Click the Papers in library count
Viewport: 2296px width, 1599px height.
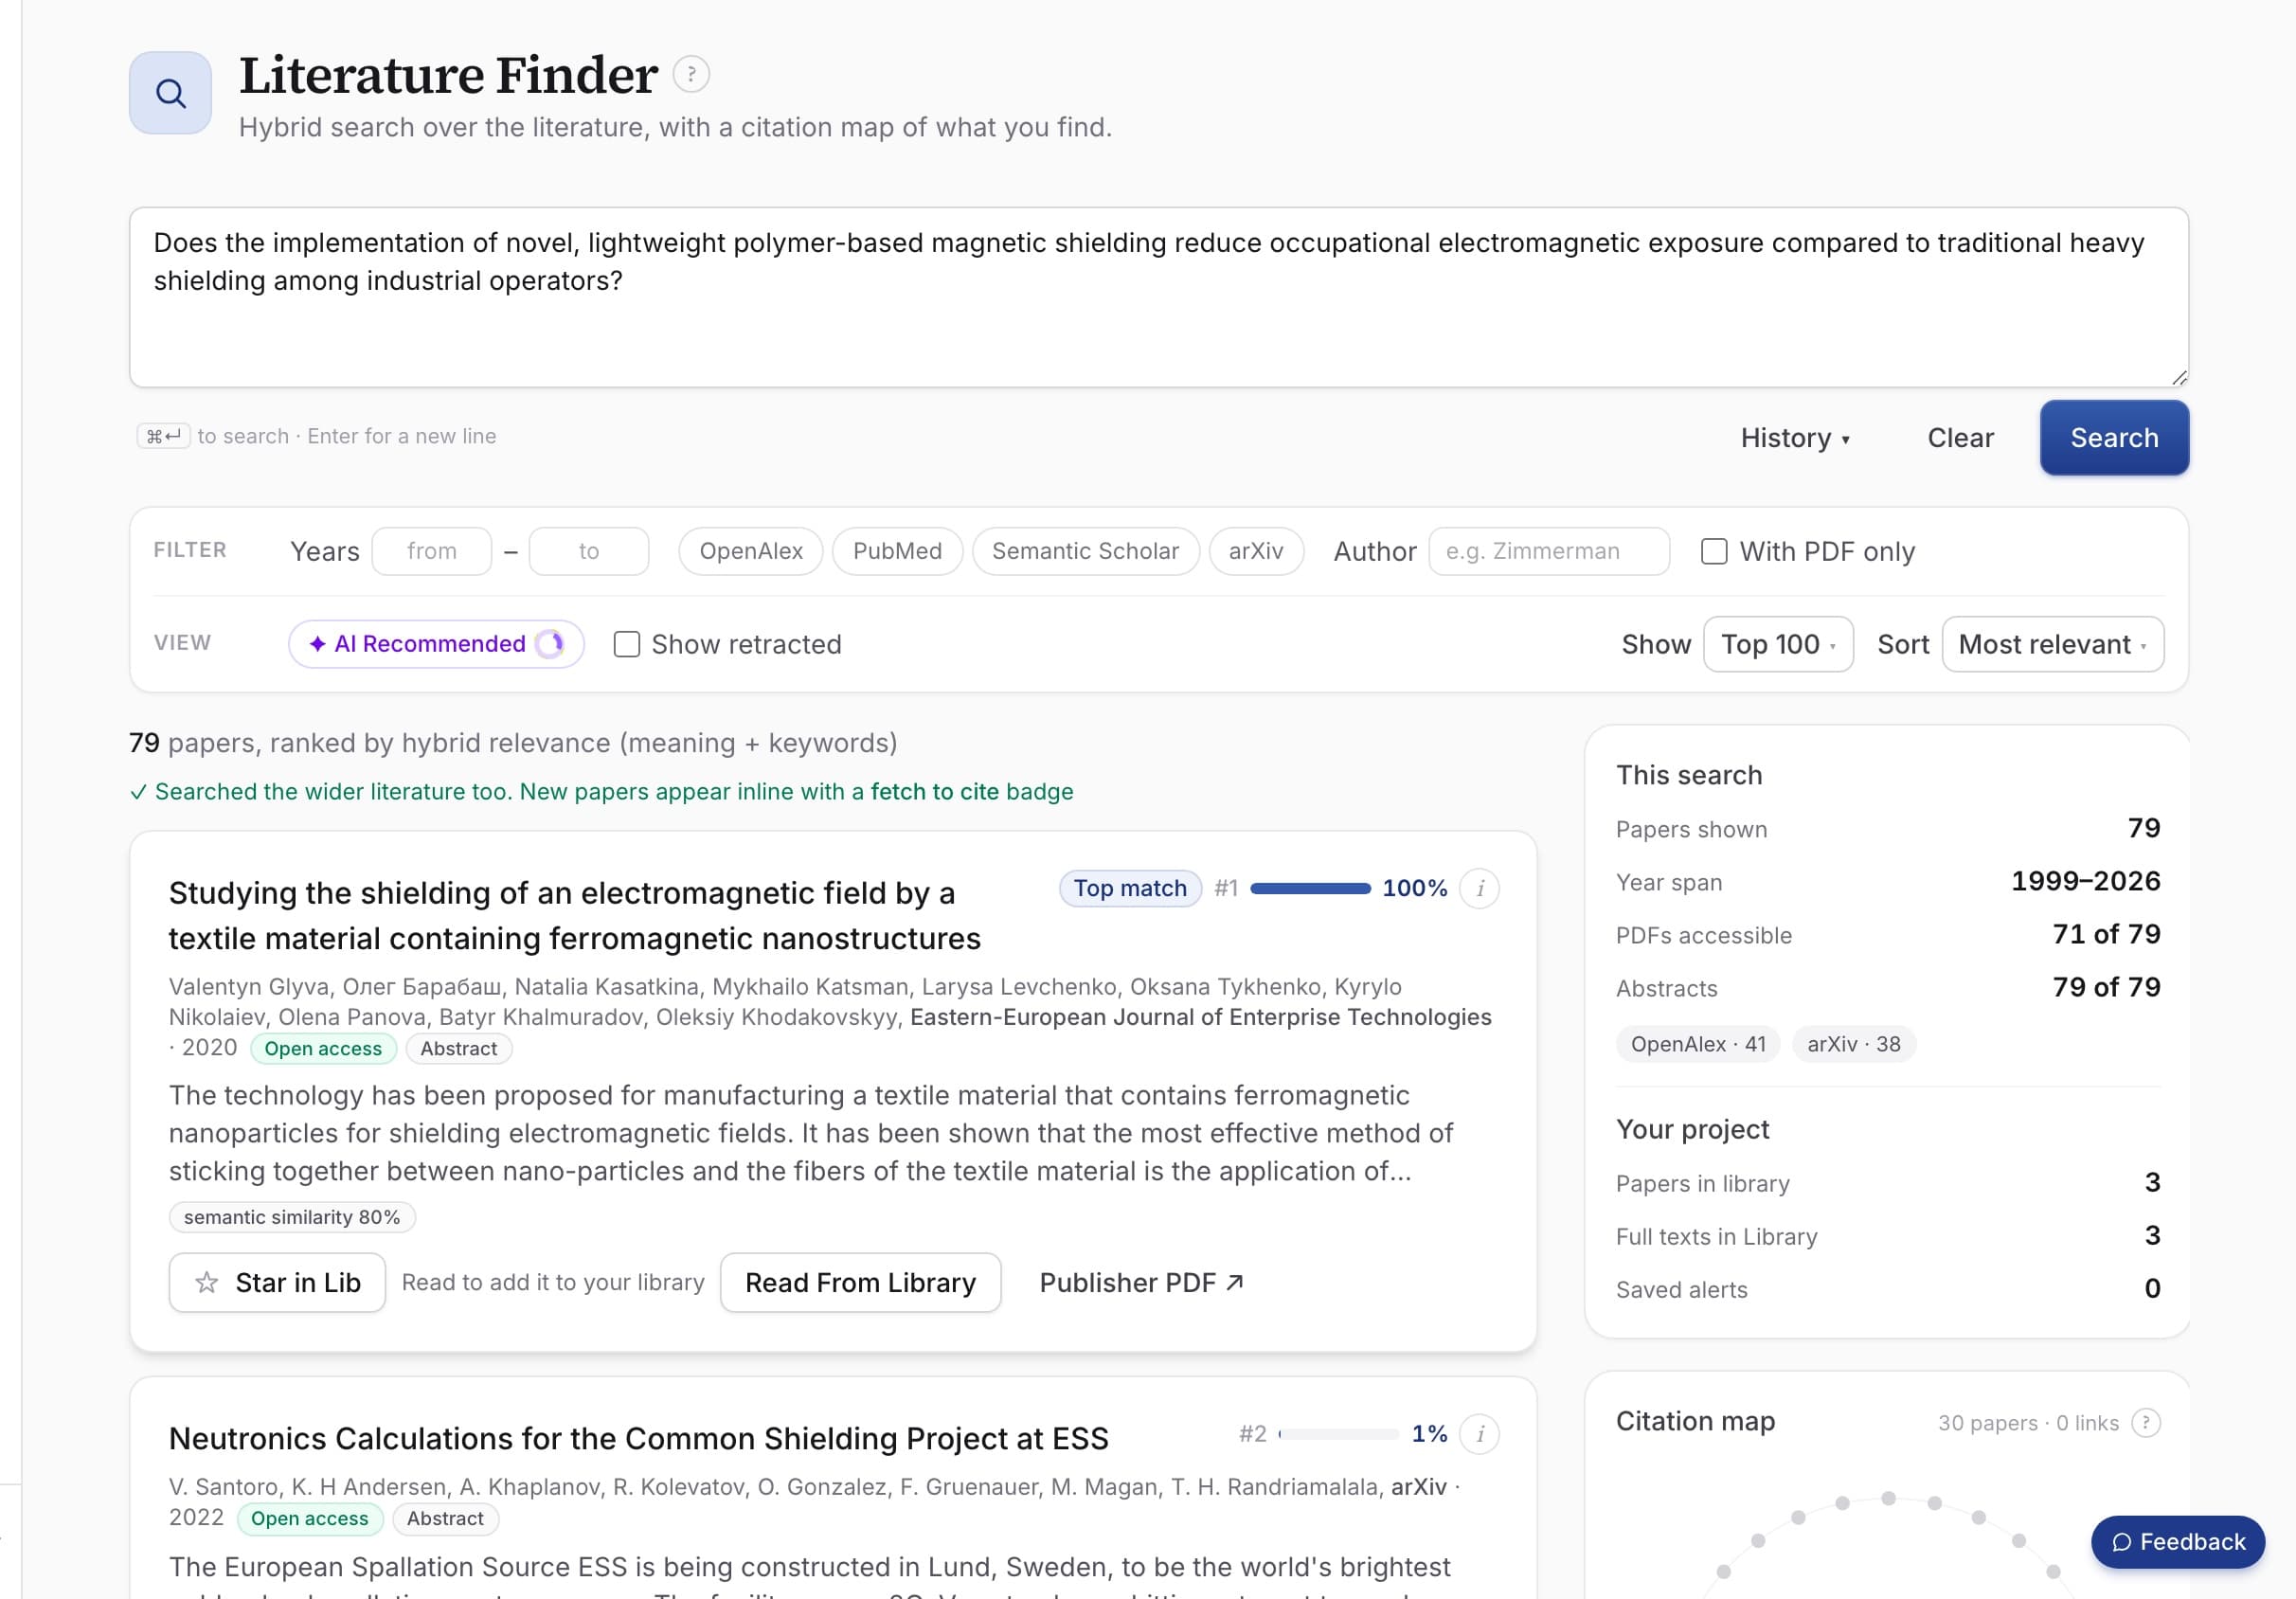(2153, 1182)
